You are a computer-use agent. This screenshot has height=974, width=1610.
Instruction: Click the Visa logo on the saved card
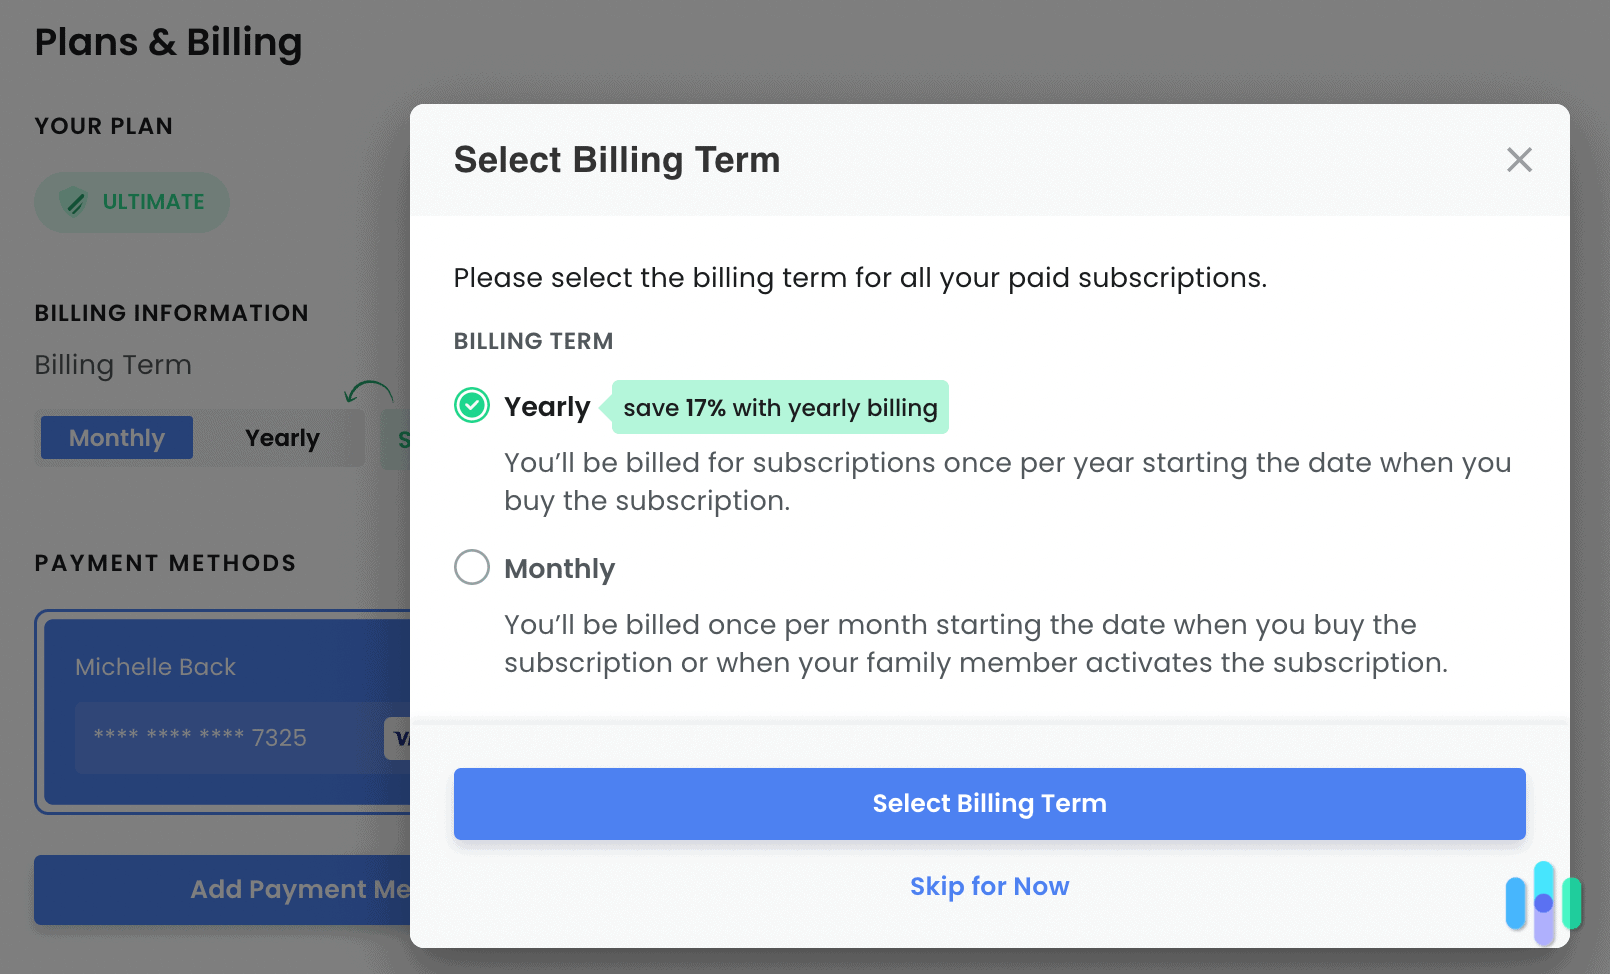[404, 738]
